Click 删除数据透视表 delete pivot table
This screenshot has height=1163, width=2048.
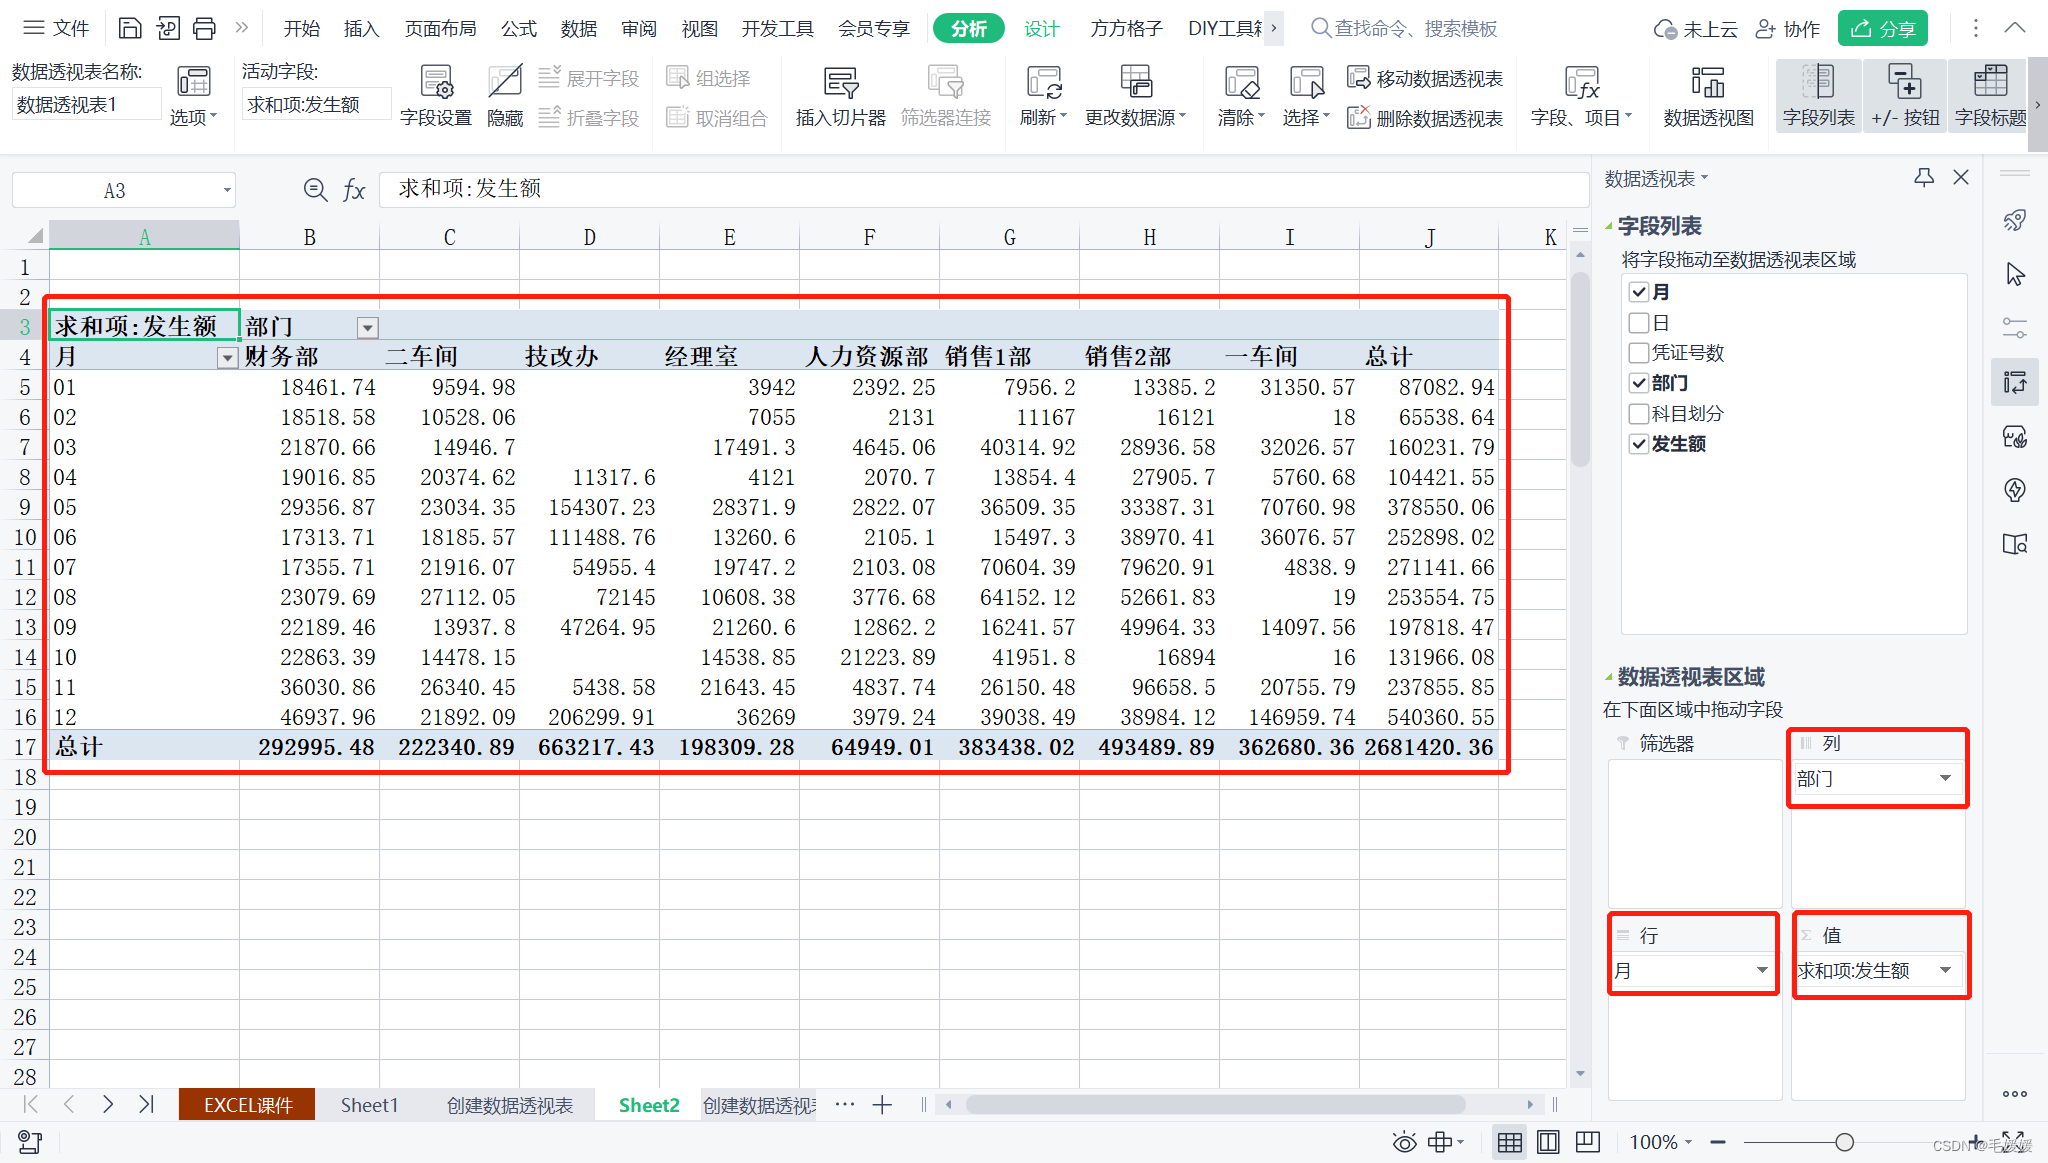(x=1425, y=118)
